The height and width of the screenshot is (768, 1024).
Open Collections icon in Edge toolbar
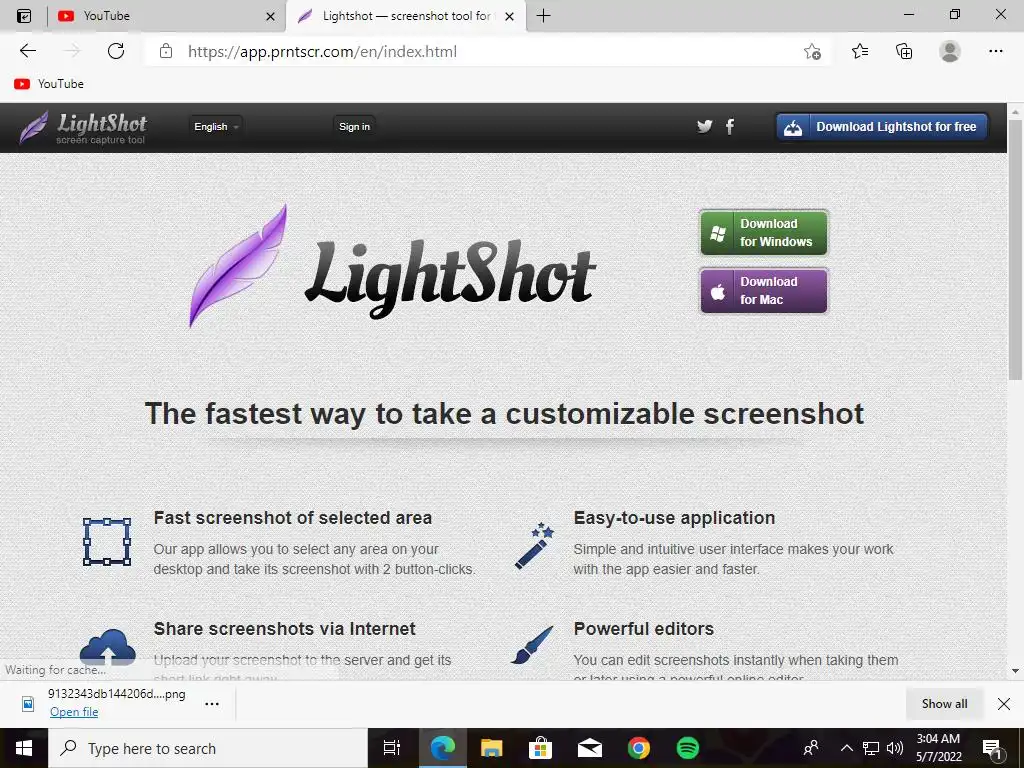click(x=904, y=51)
